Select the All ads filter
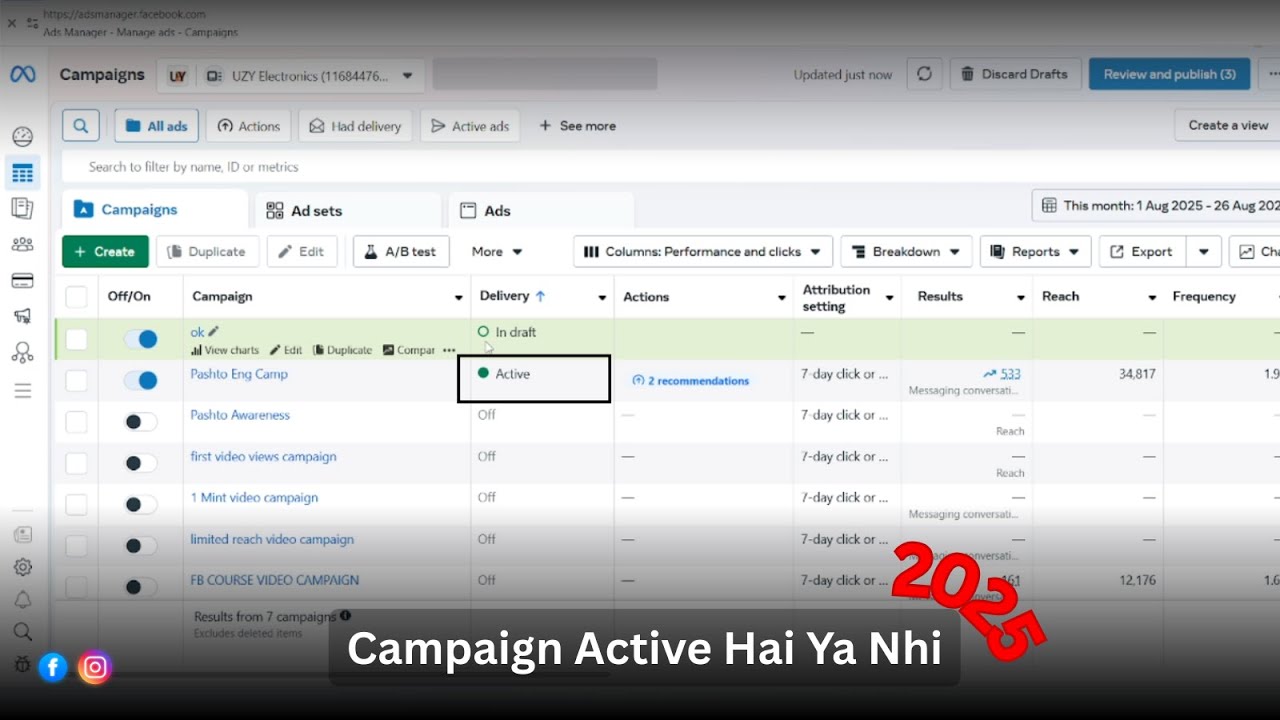Viewport: 1280px width, 720px height. (156, 126)
